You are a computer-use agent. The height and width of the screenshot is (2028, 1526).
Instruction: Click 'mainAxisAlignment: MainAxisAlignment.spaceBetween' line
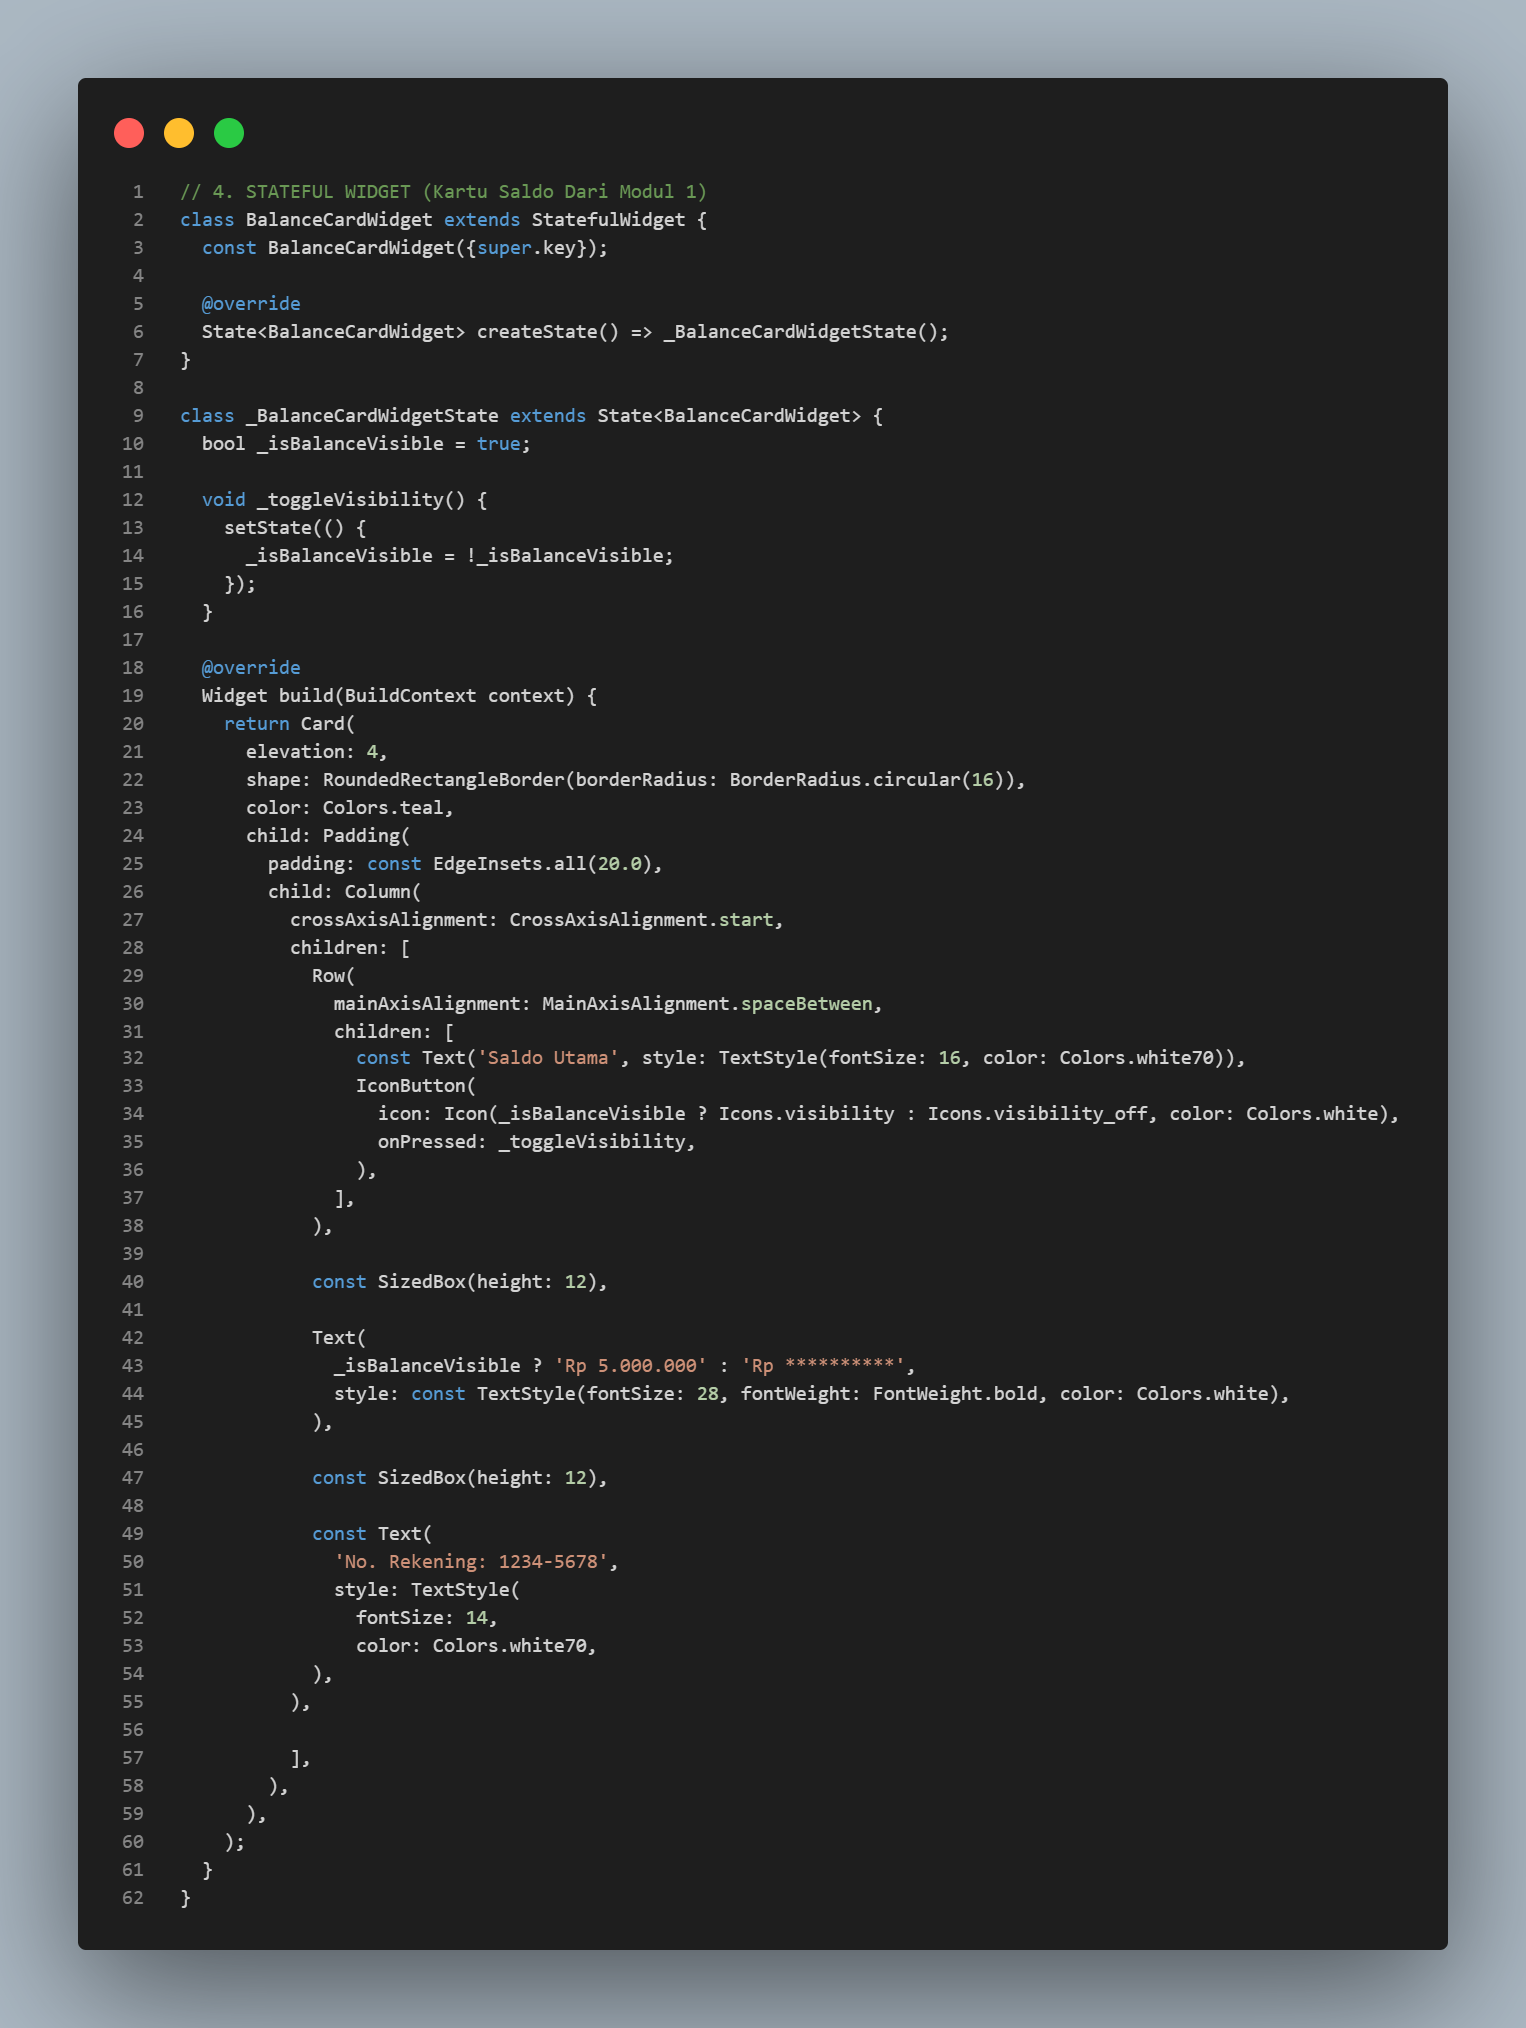pyautogui.click(x=609, y=1003)
